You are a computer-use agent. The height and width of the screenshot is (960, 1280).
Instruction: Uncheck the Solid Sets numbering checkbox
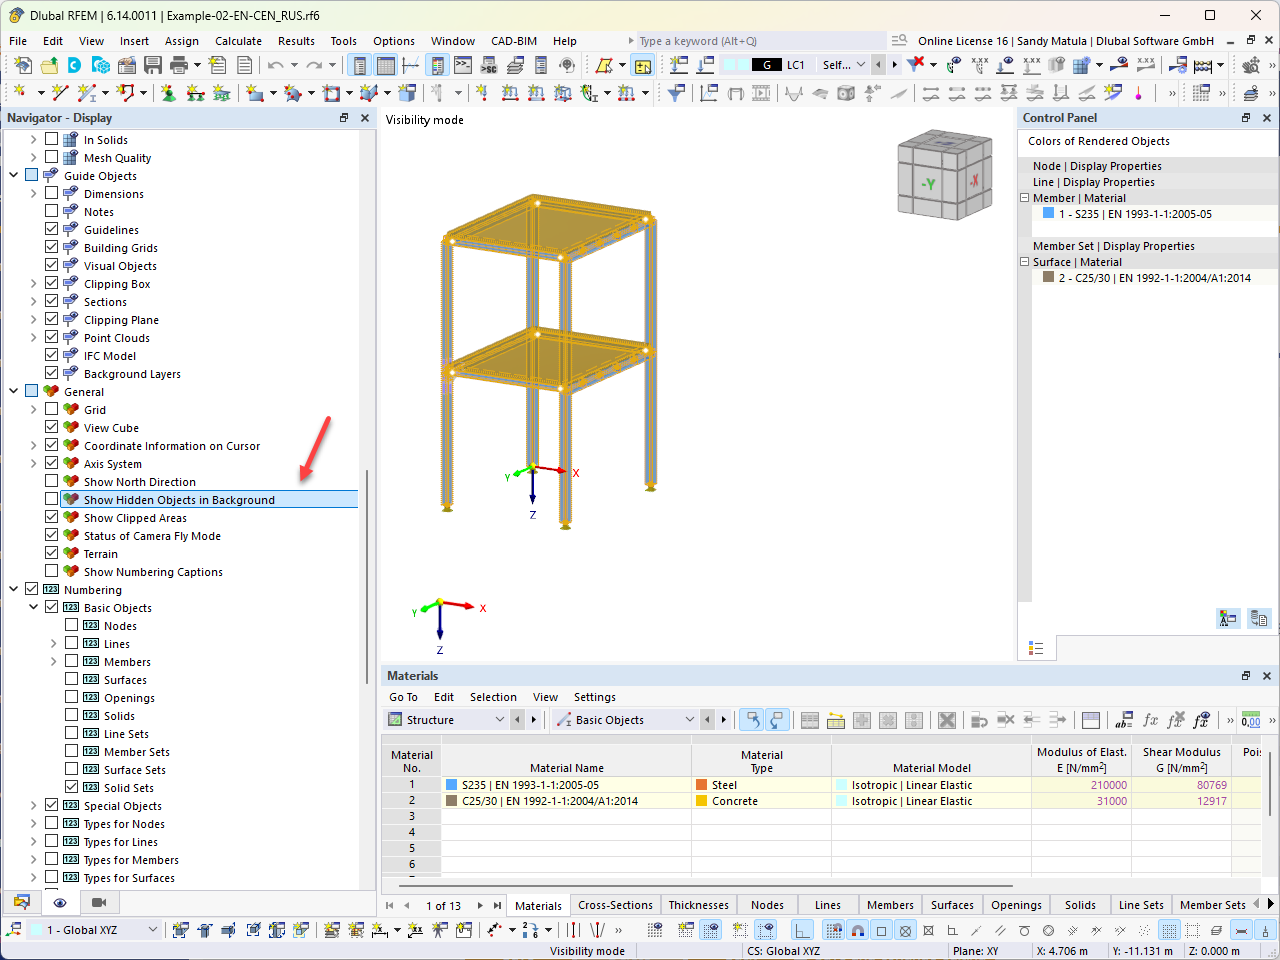coord(71,787)
